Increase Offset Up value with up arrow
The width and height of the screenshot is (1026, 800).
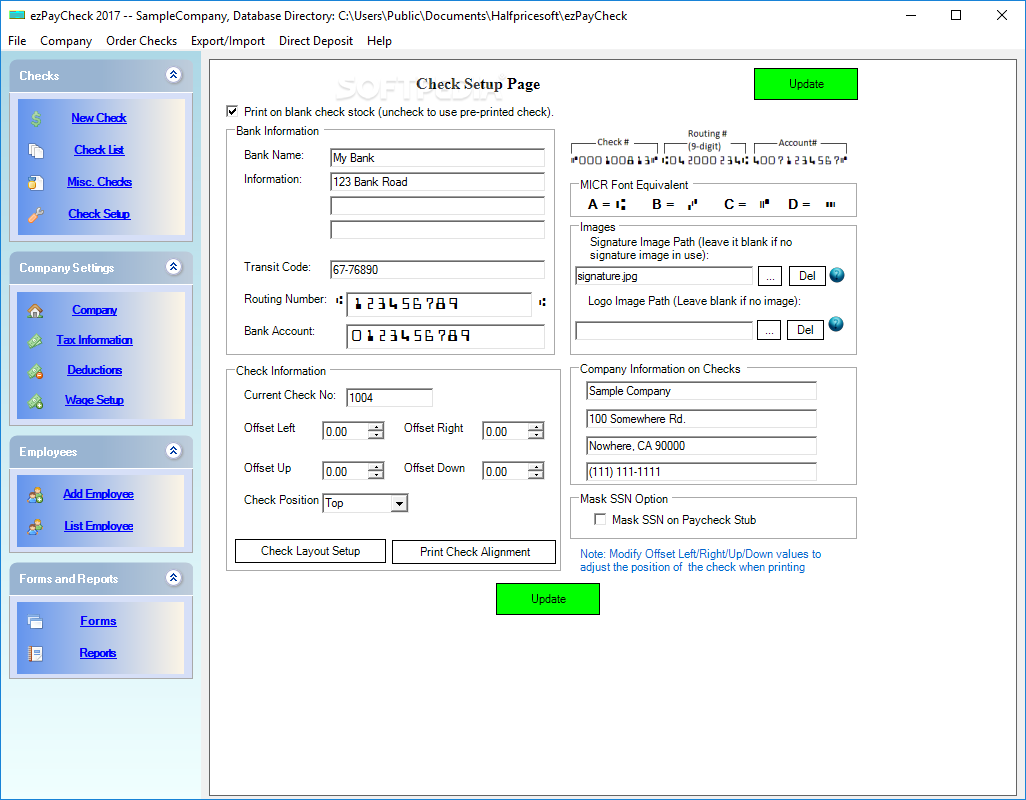click(x=376, y=467)
